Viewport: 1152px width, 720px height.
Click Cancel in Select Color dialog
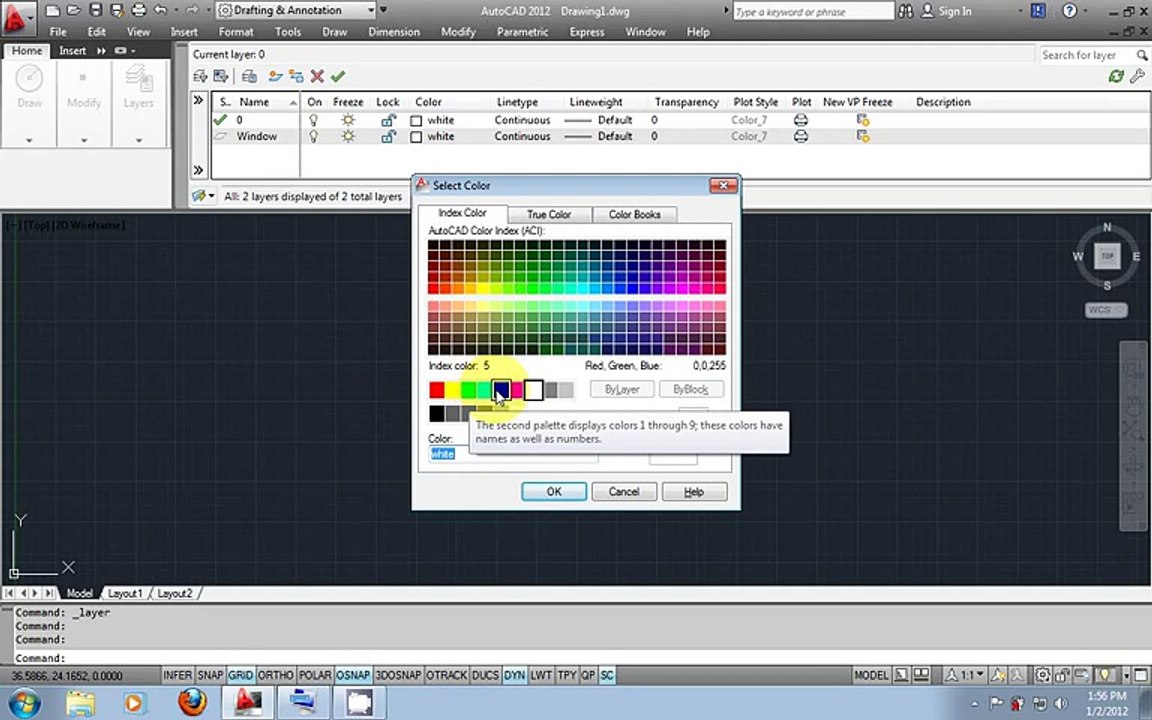click(x=624, y=492)
